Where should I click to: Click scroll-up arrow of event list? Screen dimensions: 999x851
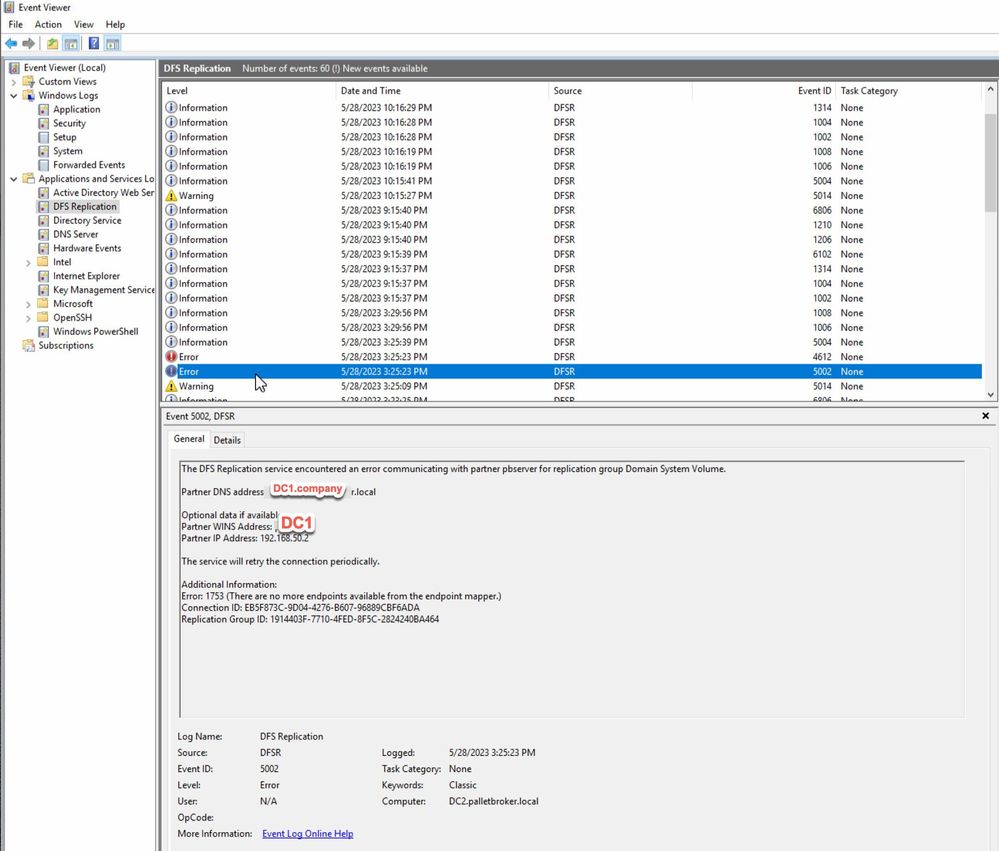(990, 90)
